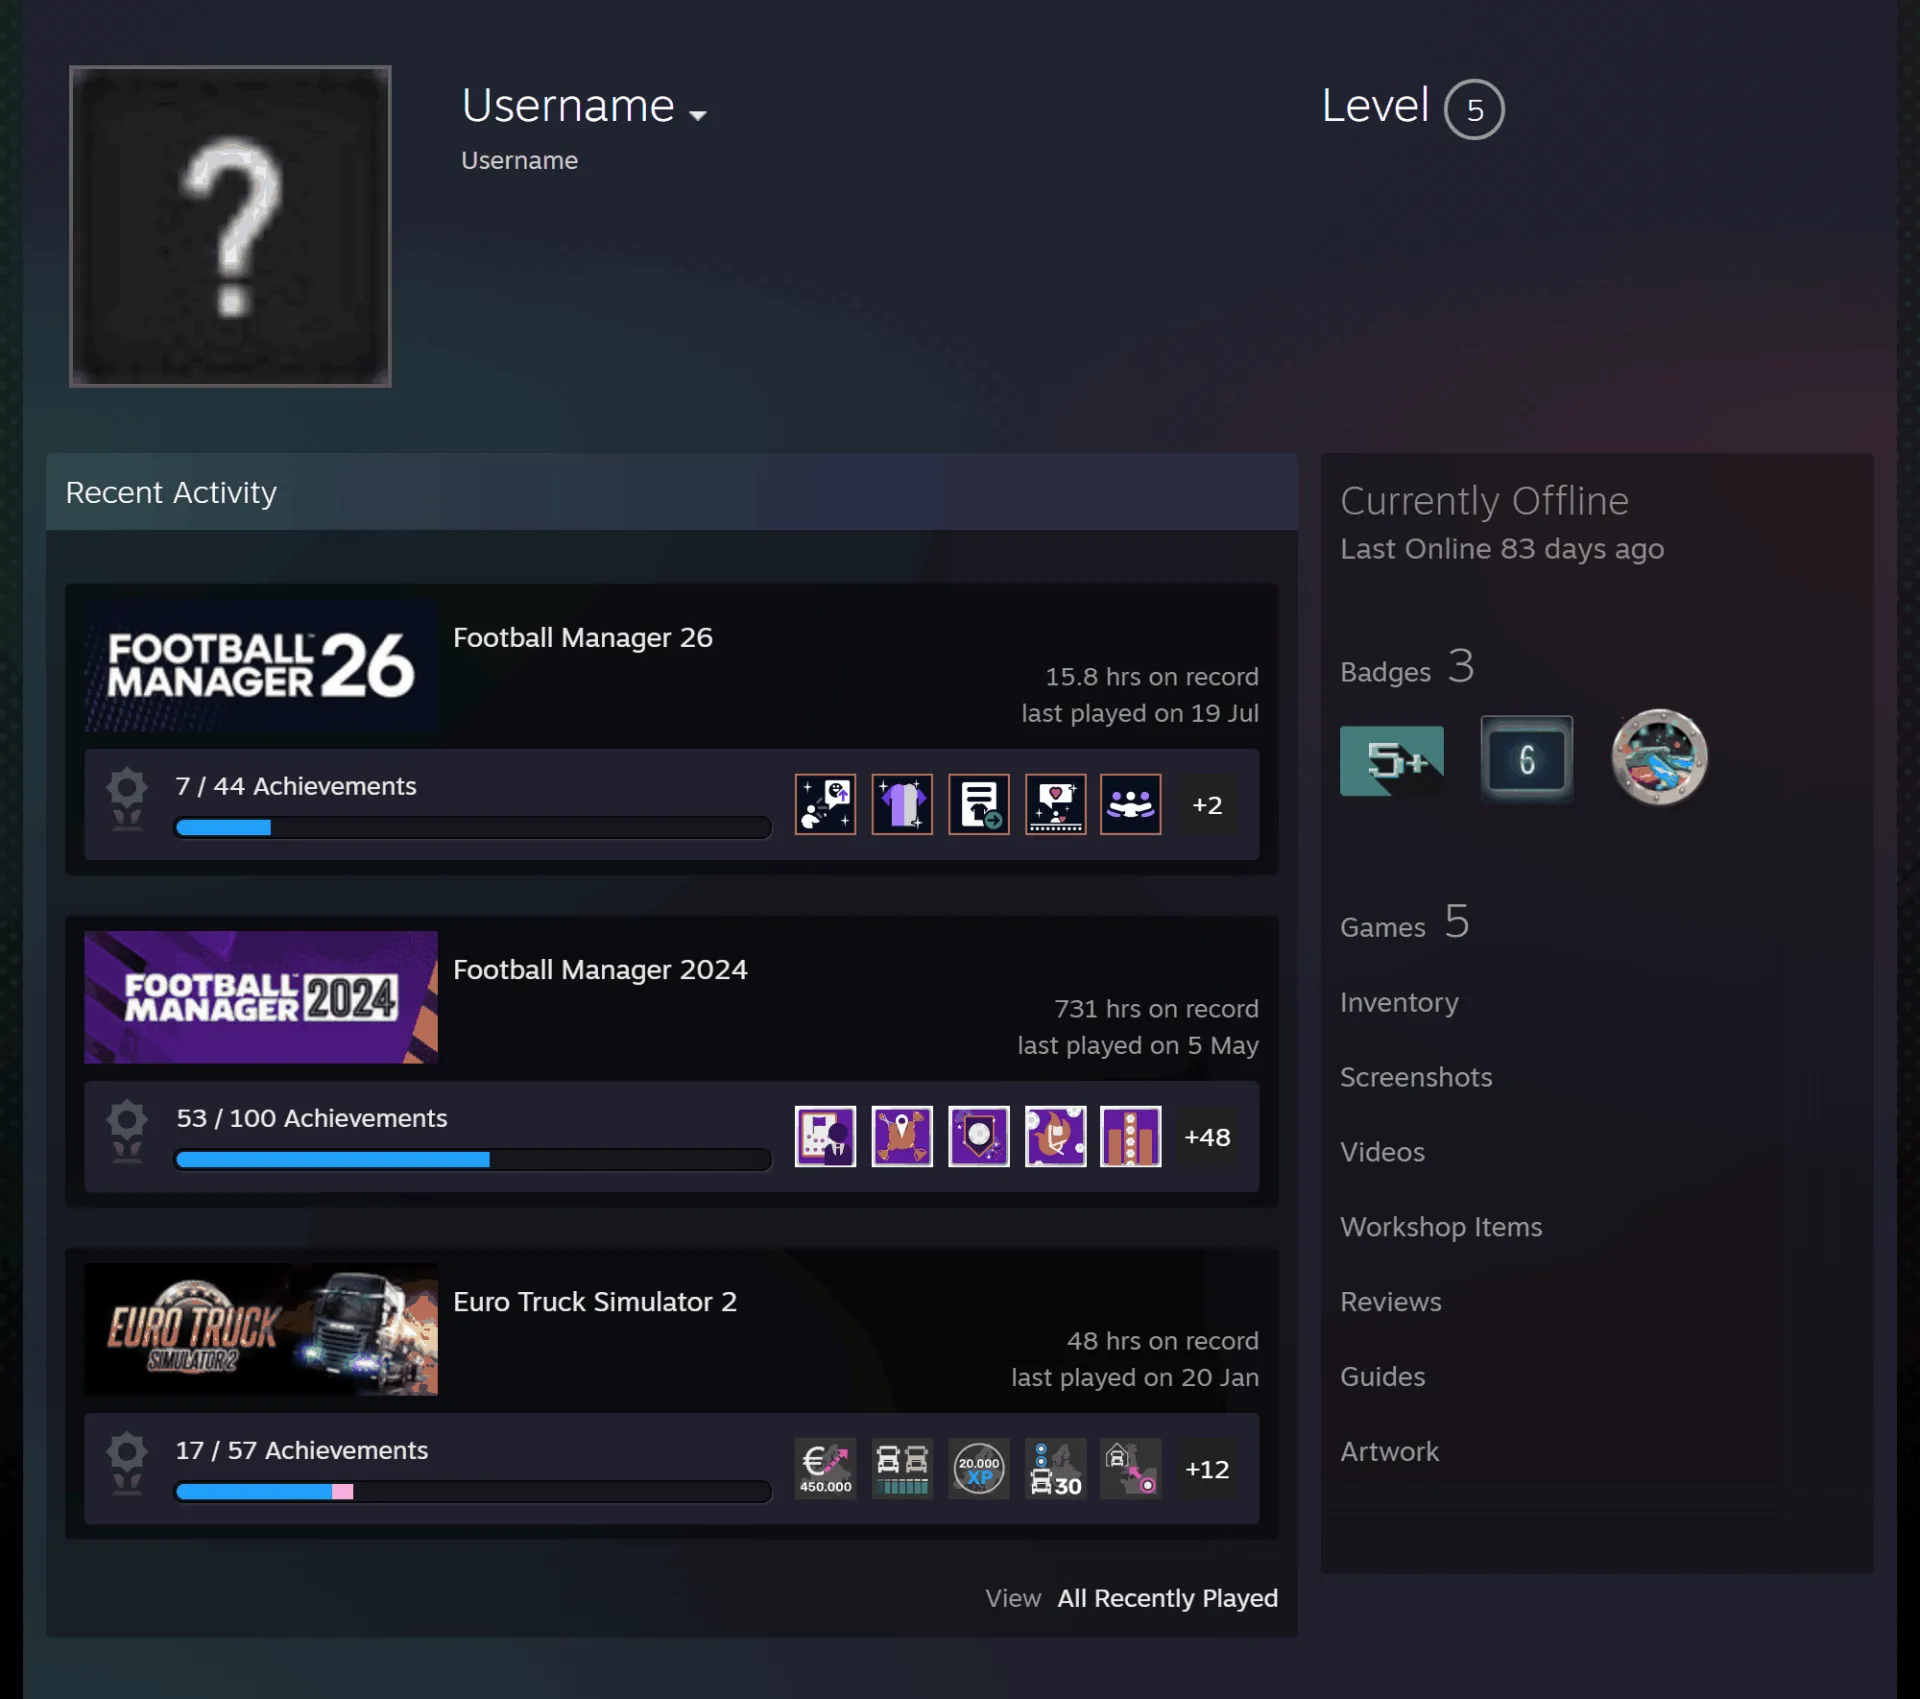Click the group of people achievement icon
This screenshot has width=1920, height=1699.
click(1131, 804)
